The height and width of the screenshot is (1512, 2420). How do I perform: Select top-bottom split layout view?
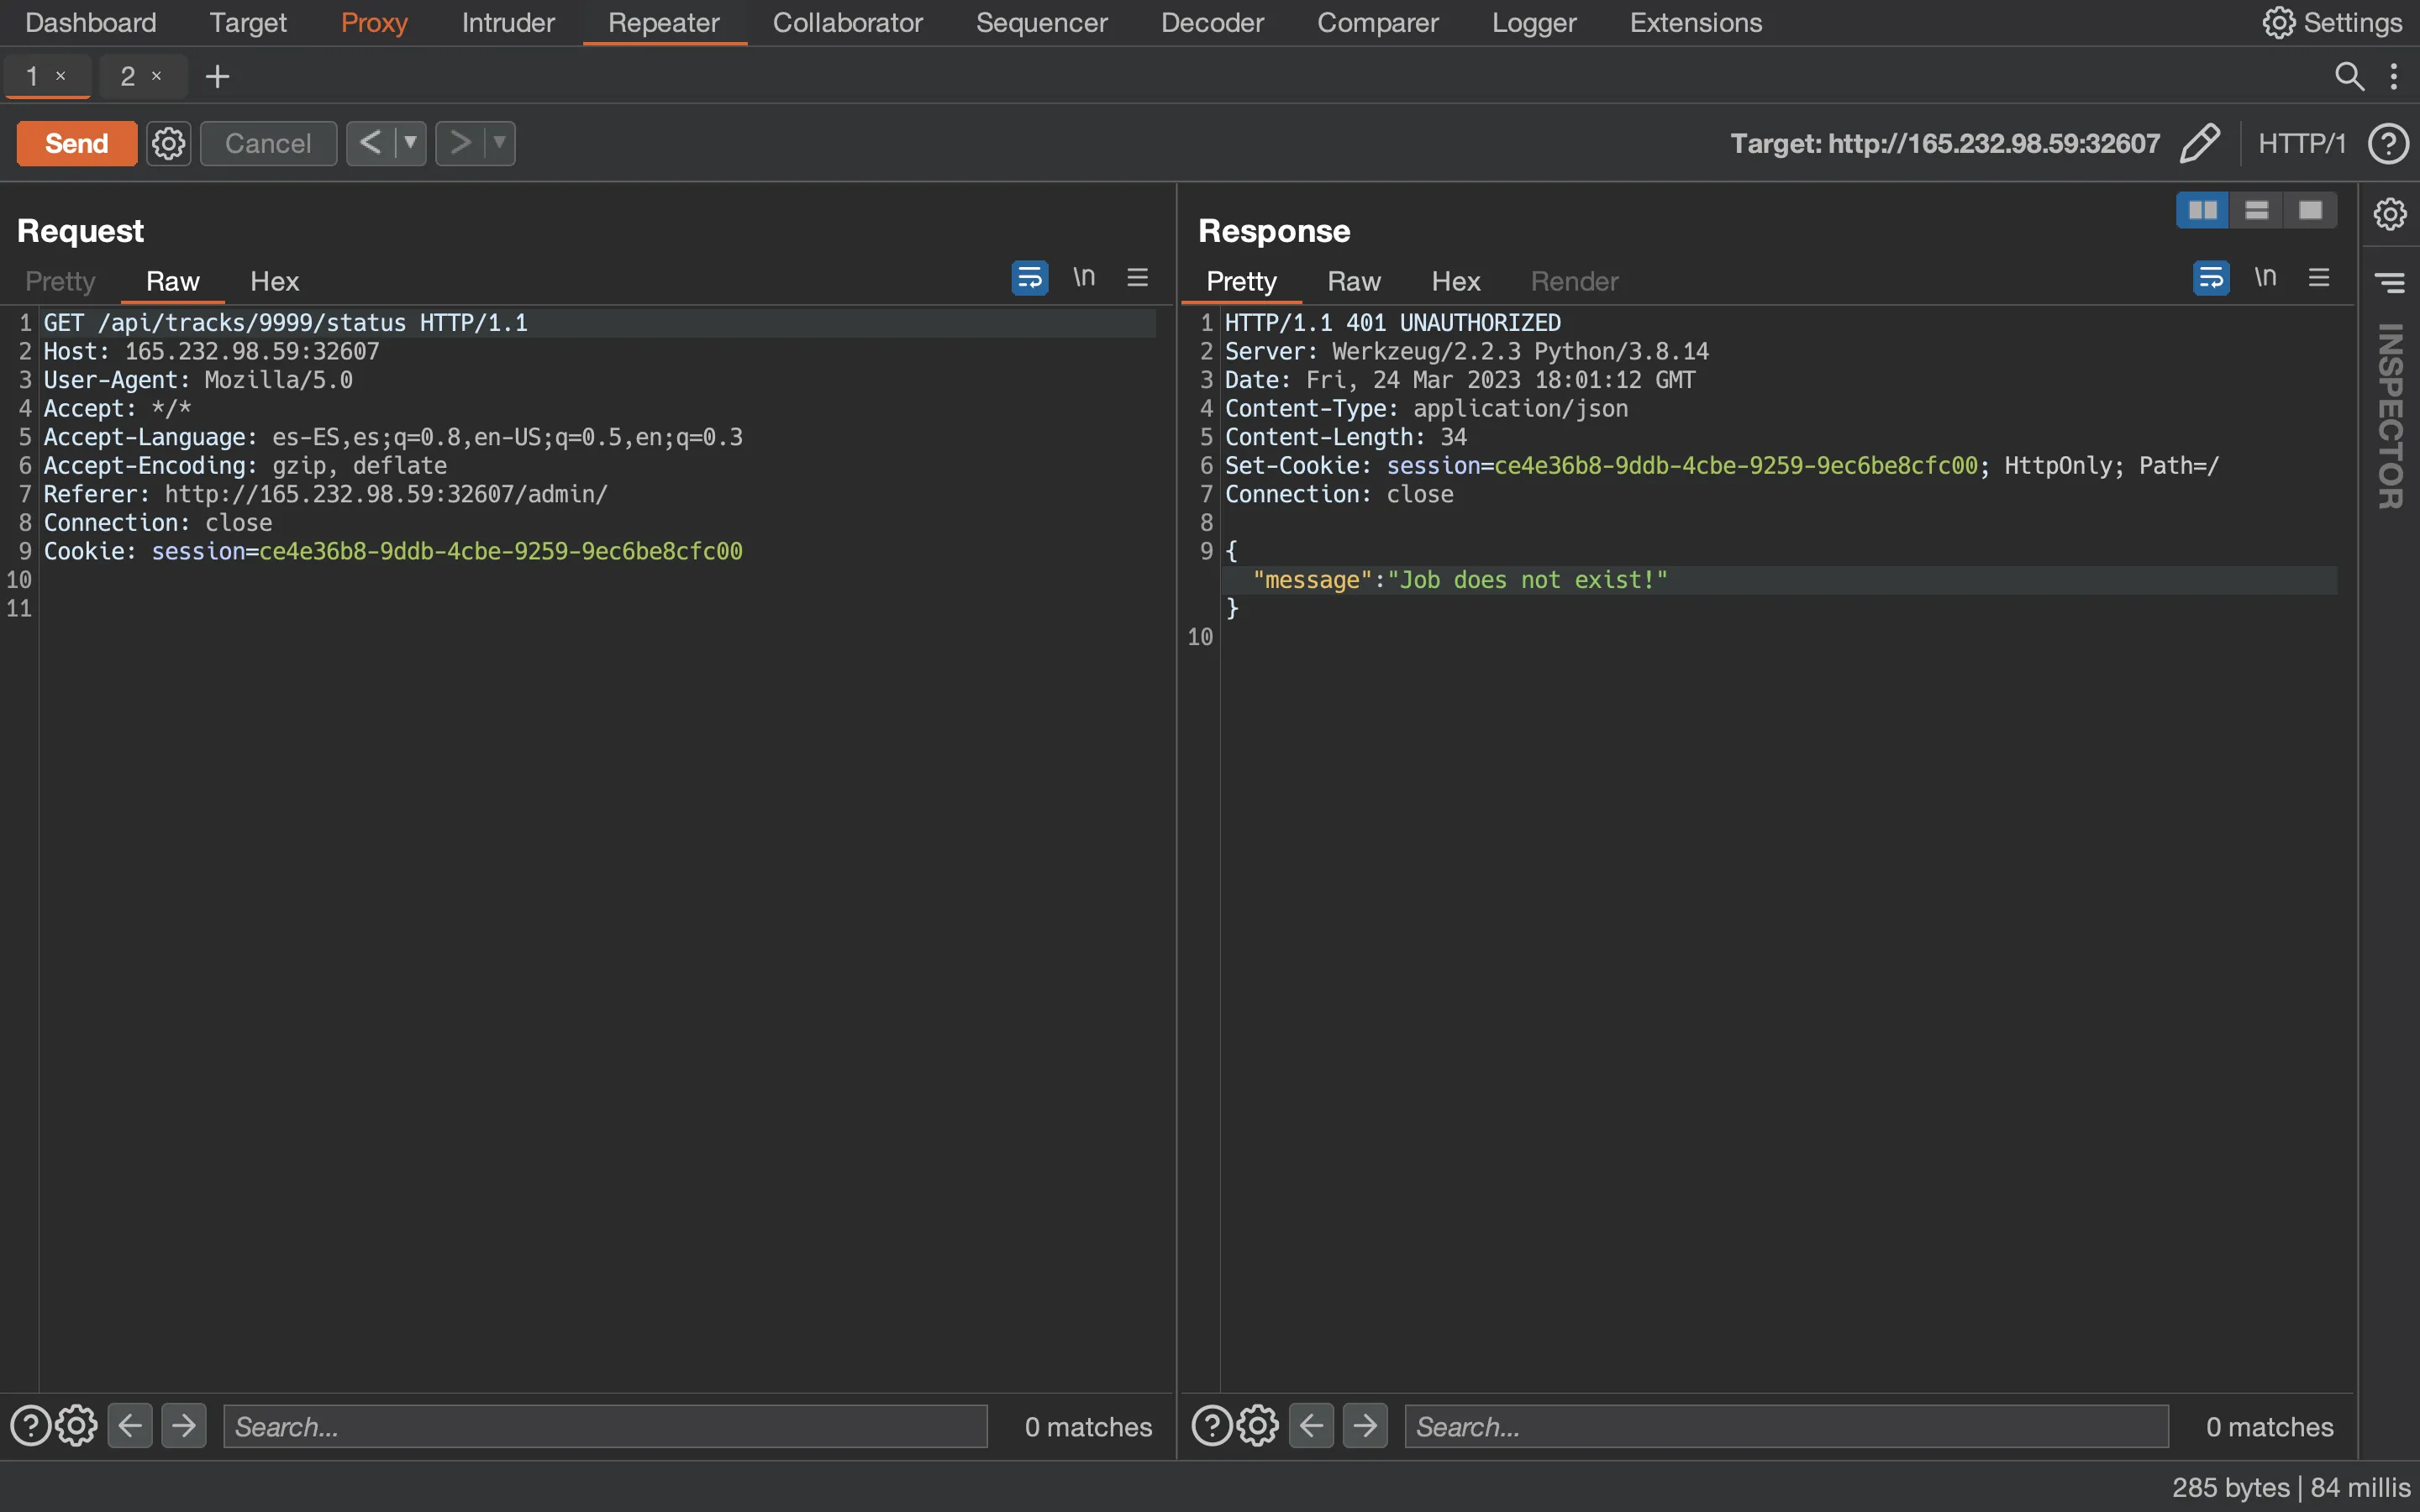point(2257,210)
